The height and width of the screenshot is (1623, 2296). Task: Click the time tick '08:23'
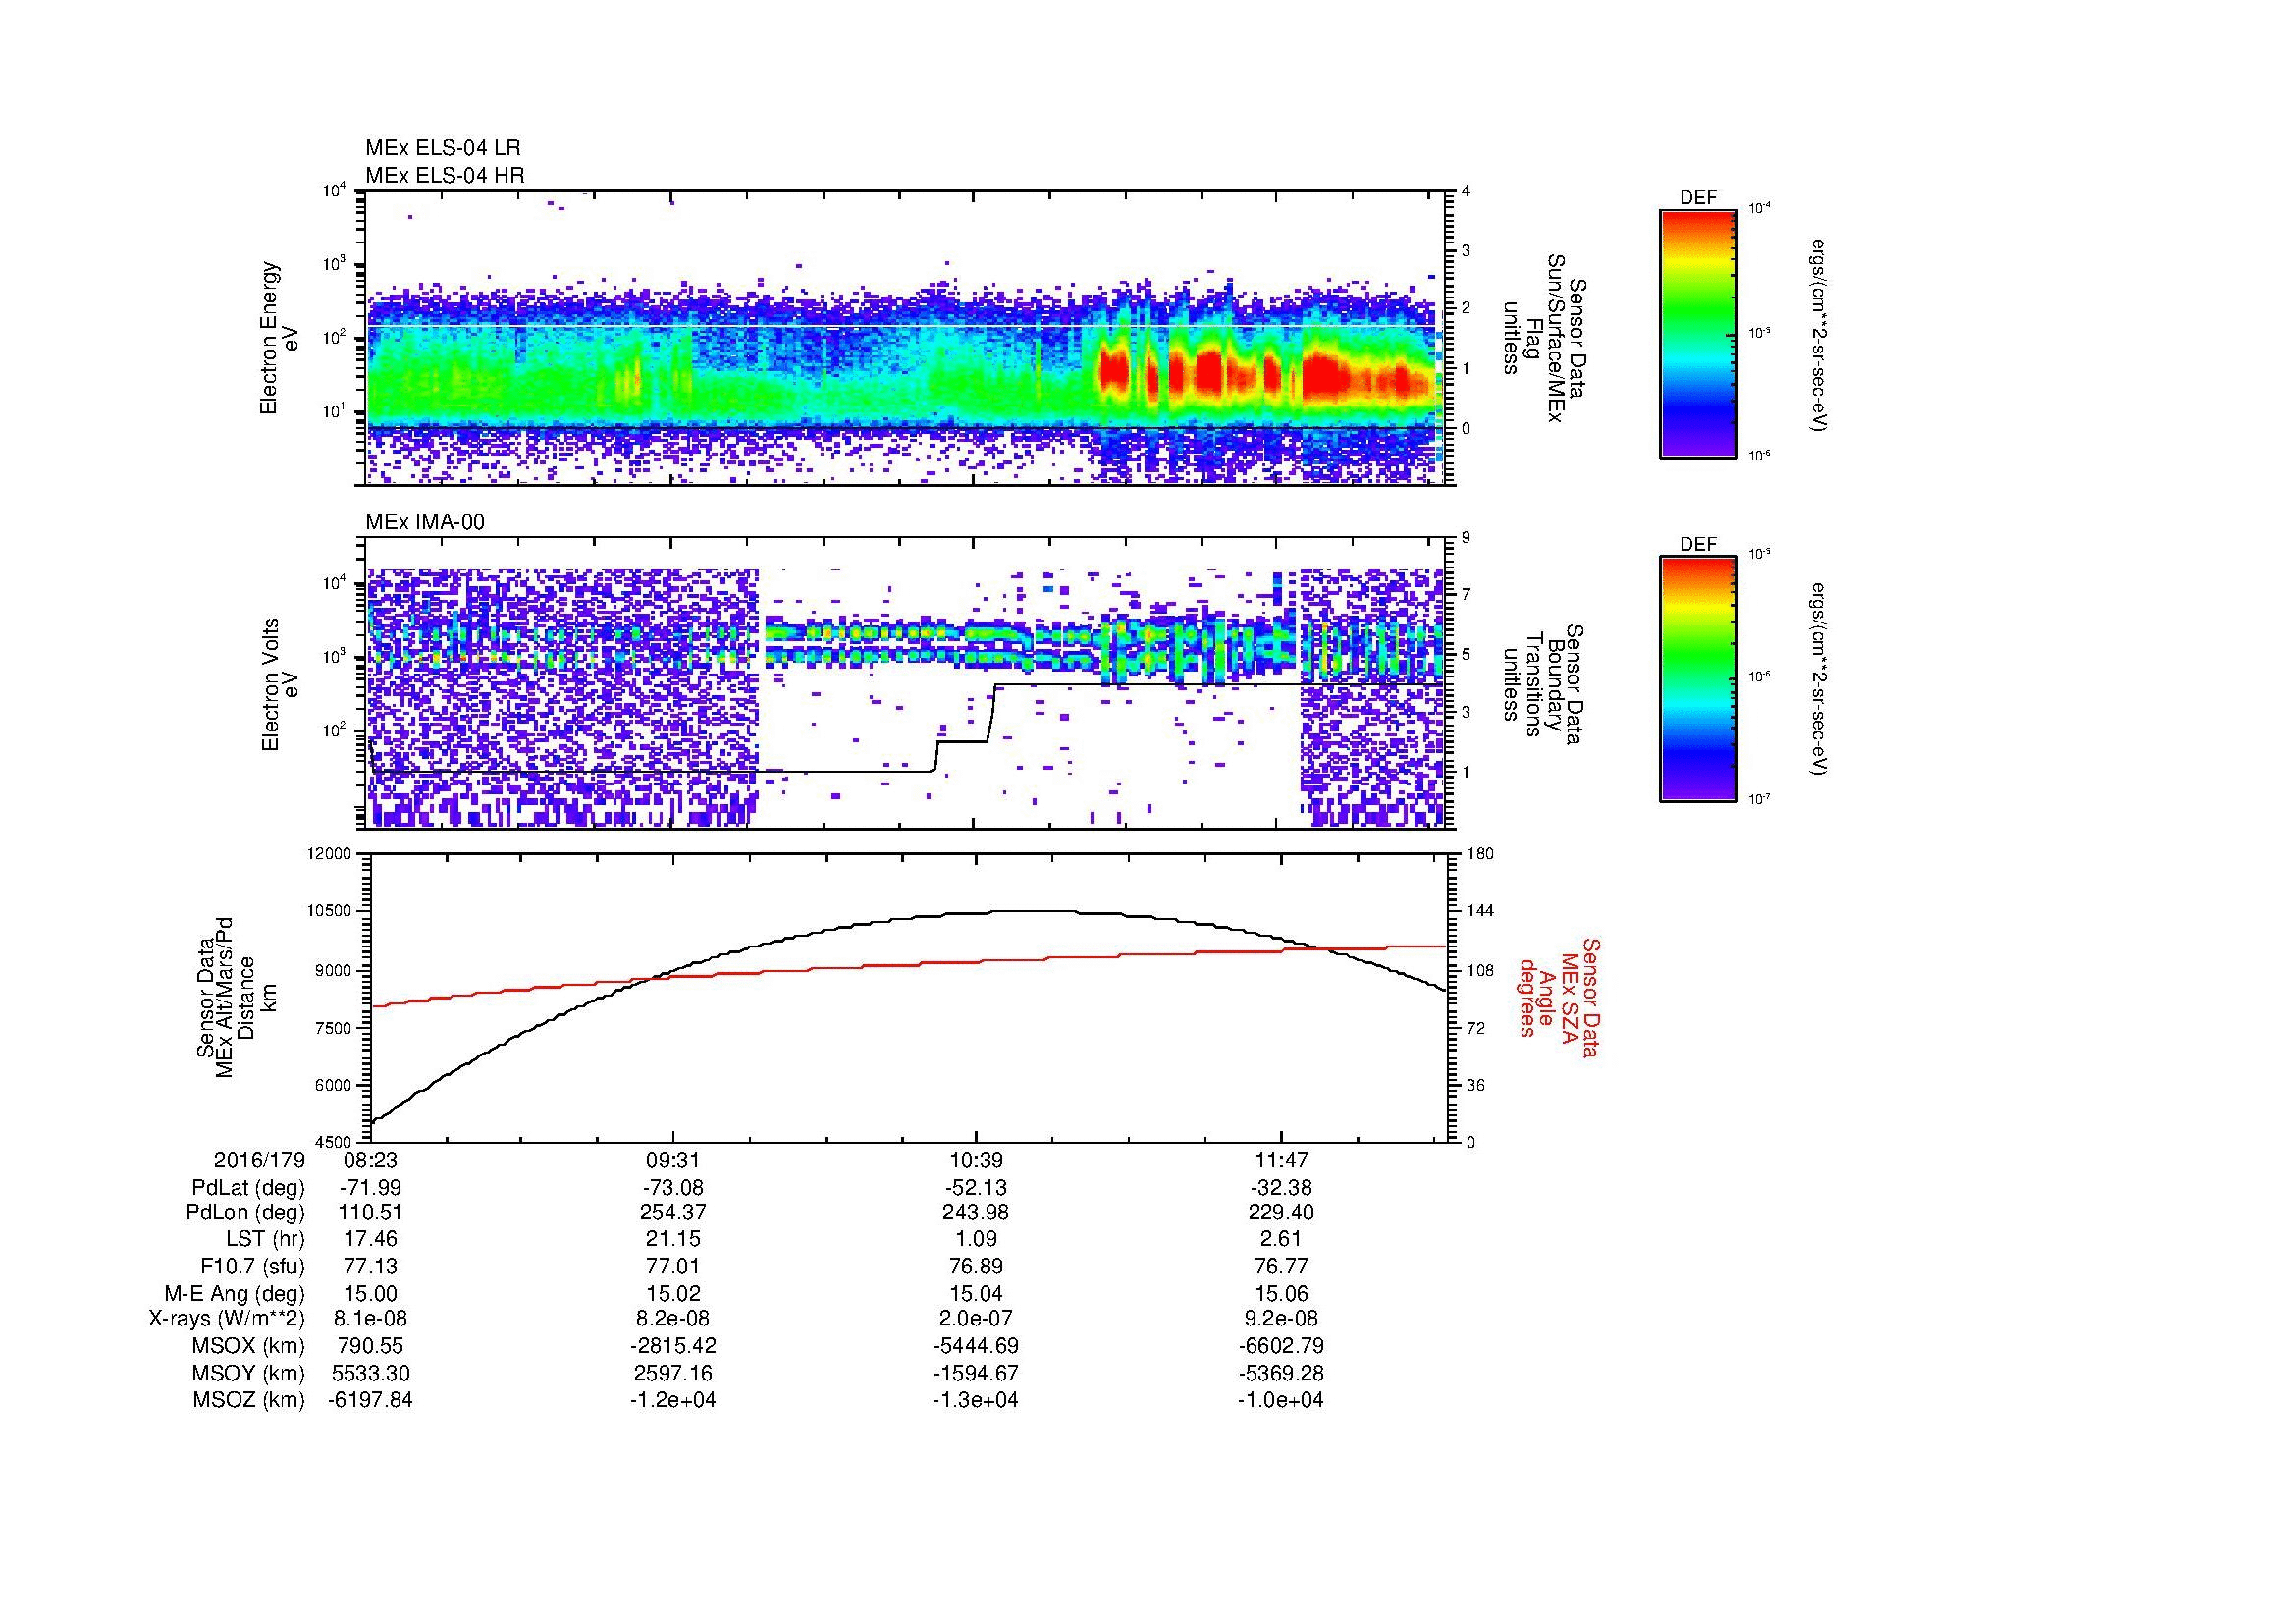(x=370, y=1161)
